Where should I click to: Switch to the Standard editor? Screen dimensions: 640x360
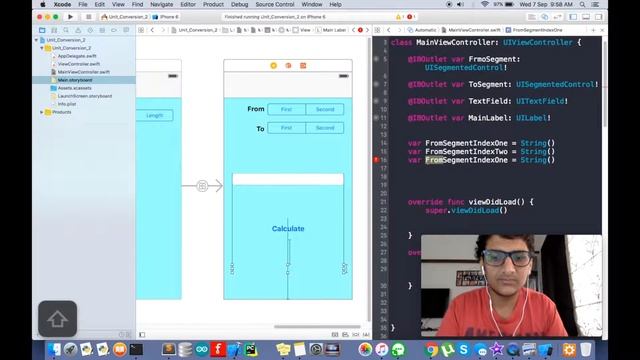531,17
